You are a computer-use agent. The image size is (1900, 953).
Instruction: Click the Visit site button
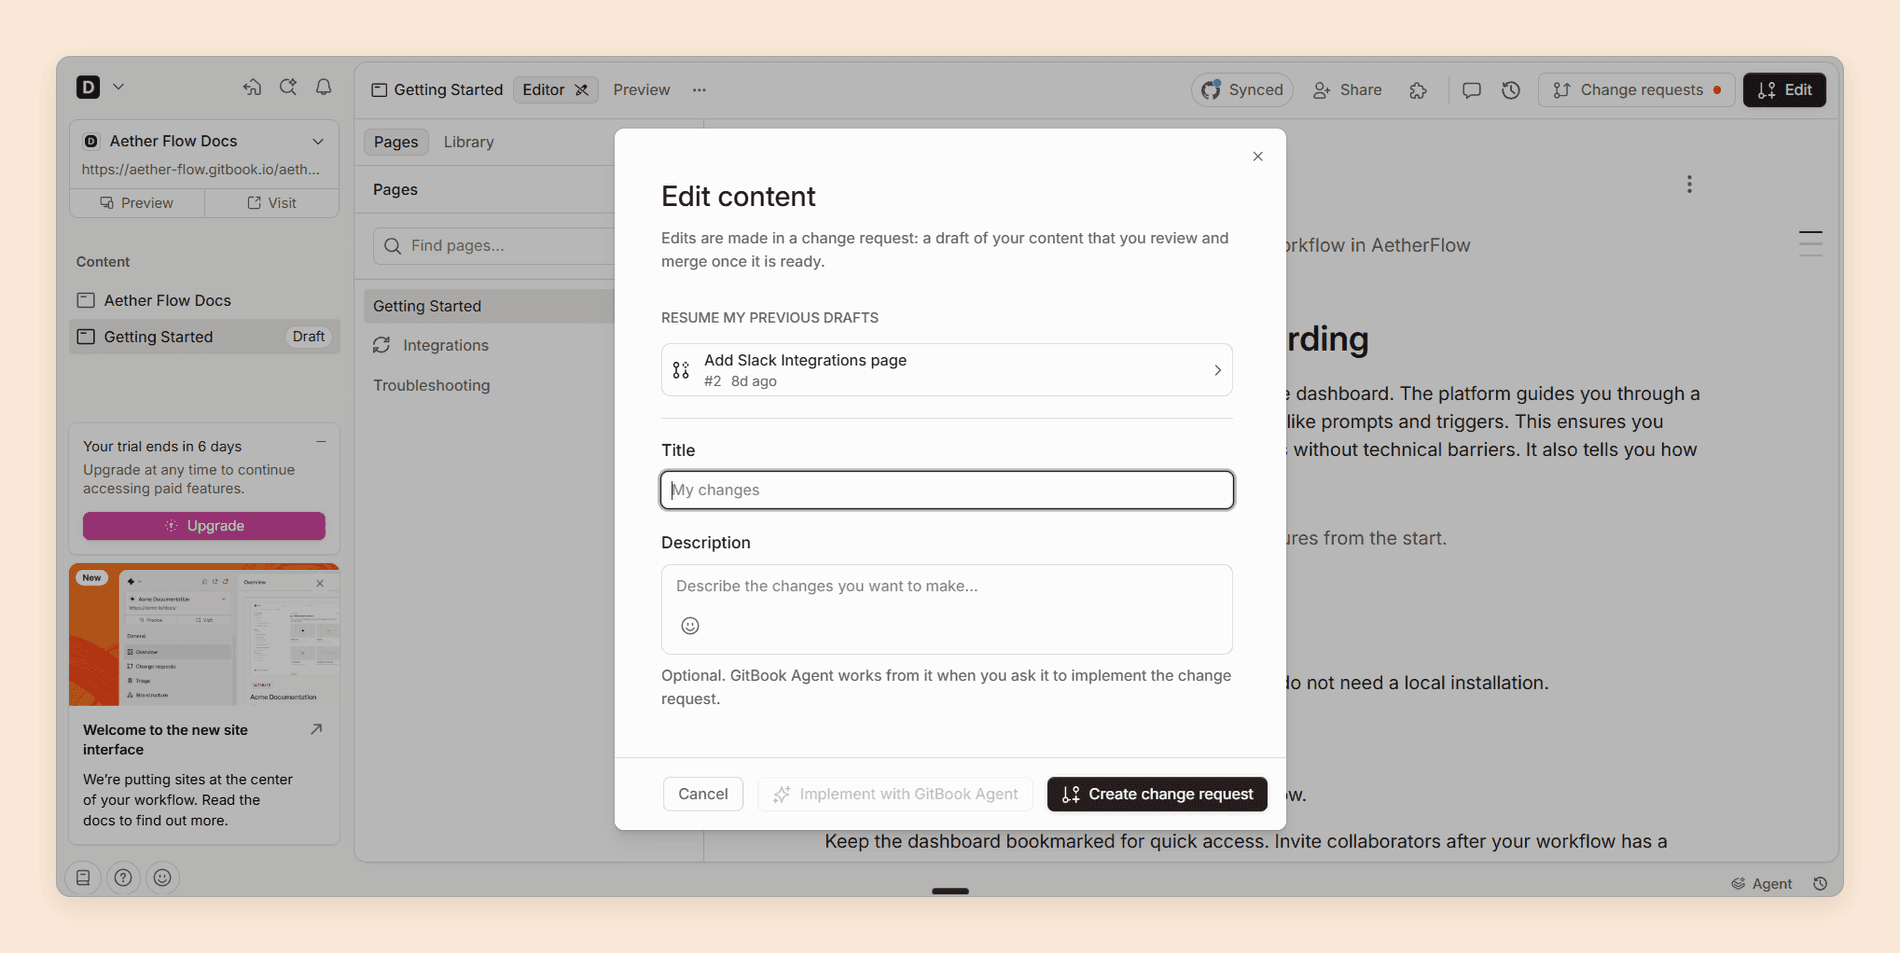tap(272, 203)
